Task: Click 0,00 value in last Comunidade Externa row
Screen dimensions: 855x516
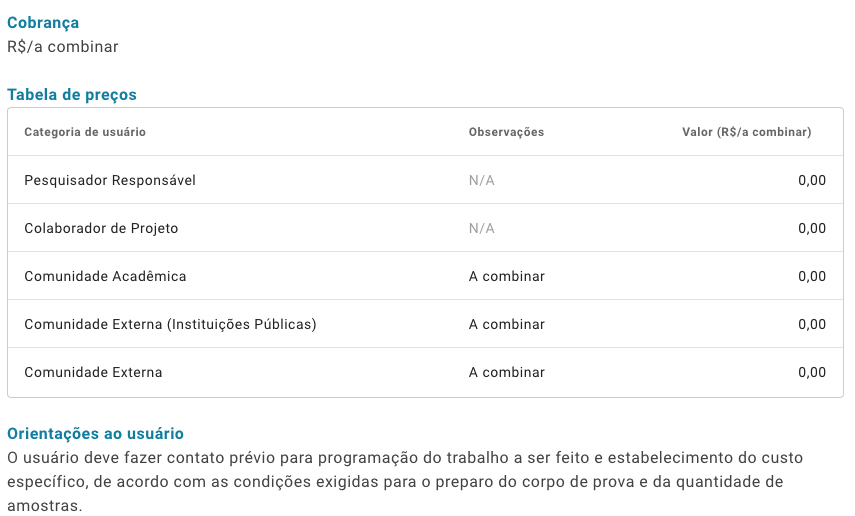Action: (812, 373)
